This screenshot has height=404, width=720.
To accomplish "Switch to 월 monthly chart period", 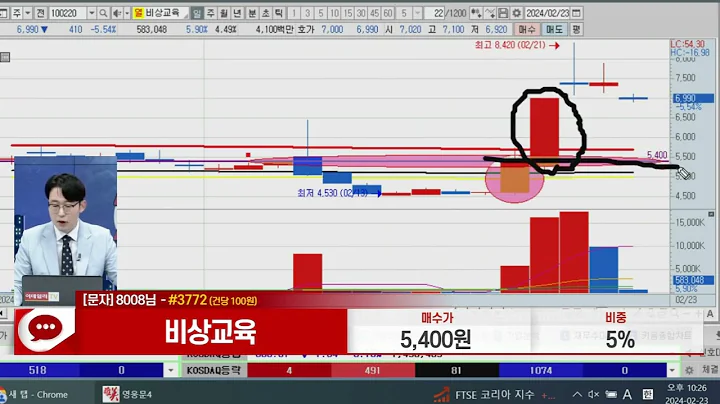I will 224,13.
